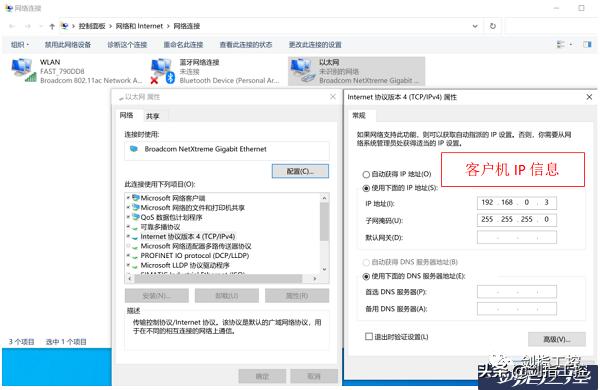The height and width of the screenshot is (390, 600).
Task: Click Rename this connection
Action: (x=183, y=44)
